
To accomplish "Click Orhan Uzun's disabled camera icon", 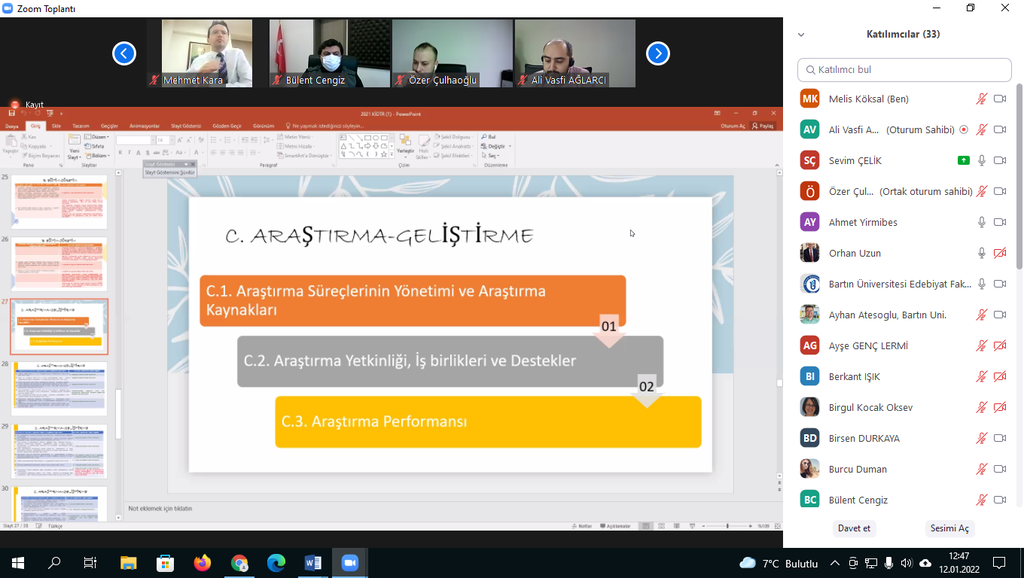I will pos(1000,253).
